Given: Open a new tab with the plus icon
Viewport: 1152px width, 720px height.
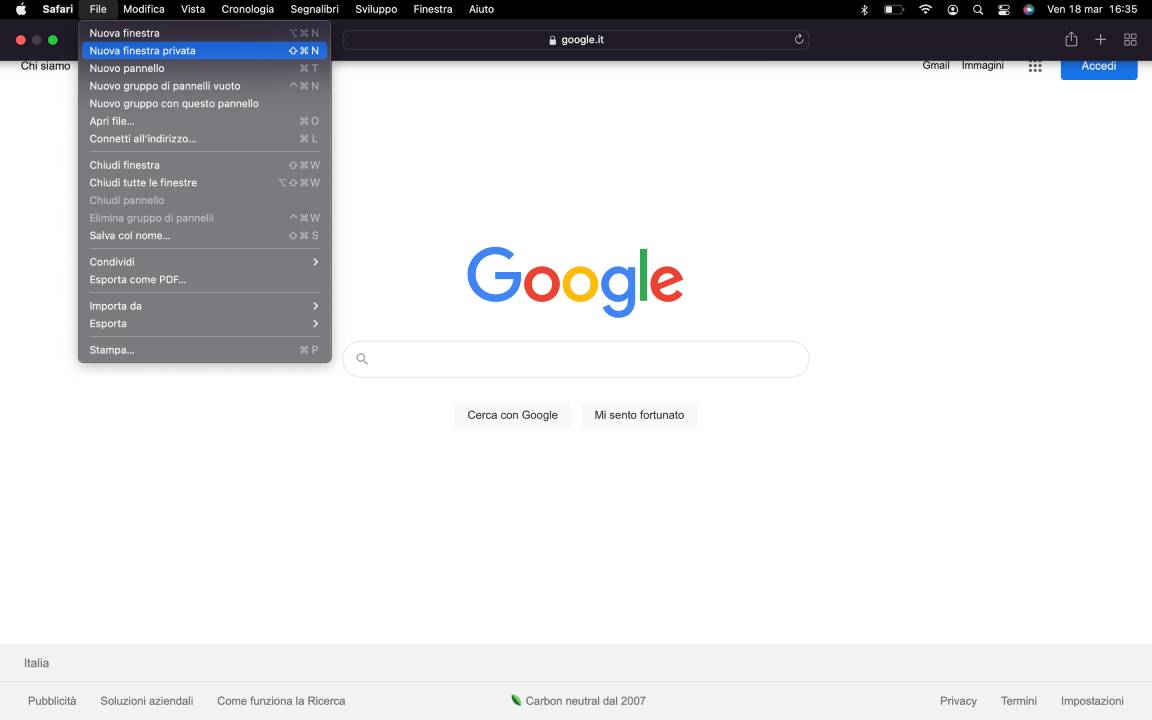Looking at the screenshot, I should coord(1100,39).
